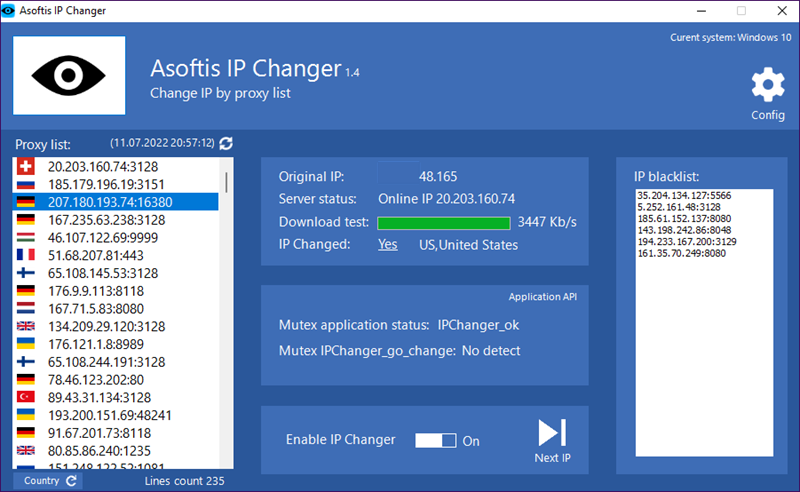Refresh the proxy list with the reload icon
The image size is (800, 492).
coord(226,143)
